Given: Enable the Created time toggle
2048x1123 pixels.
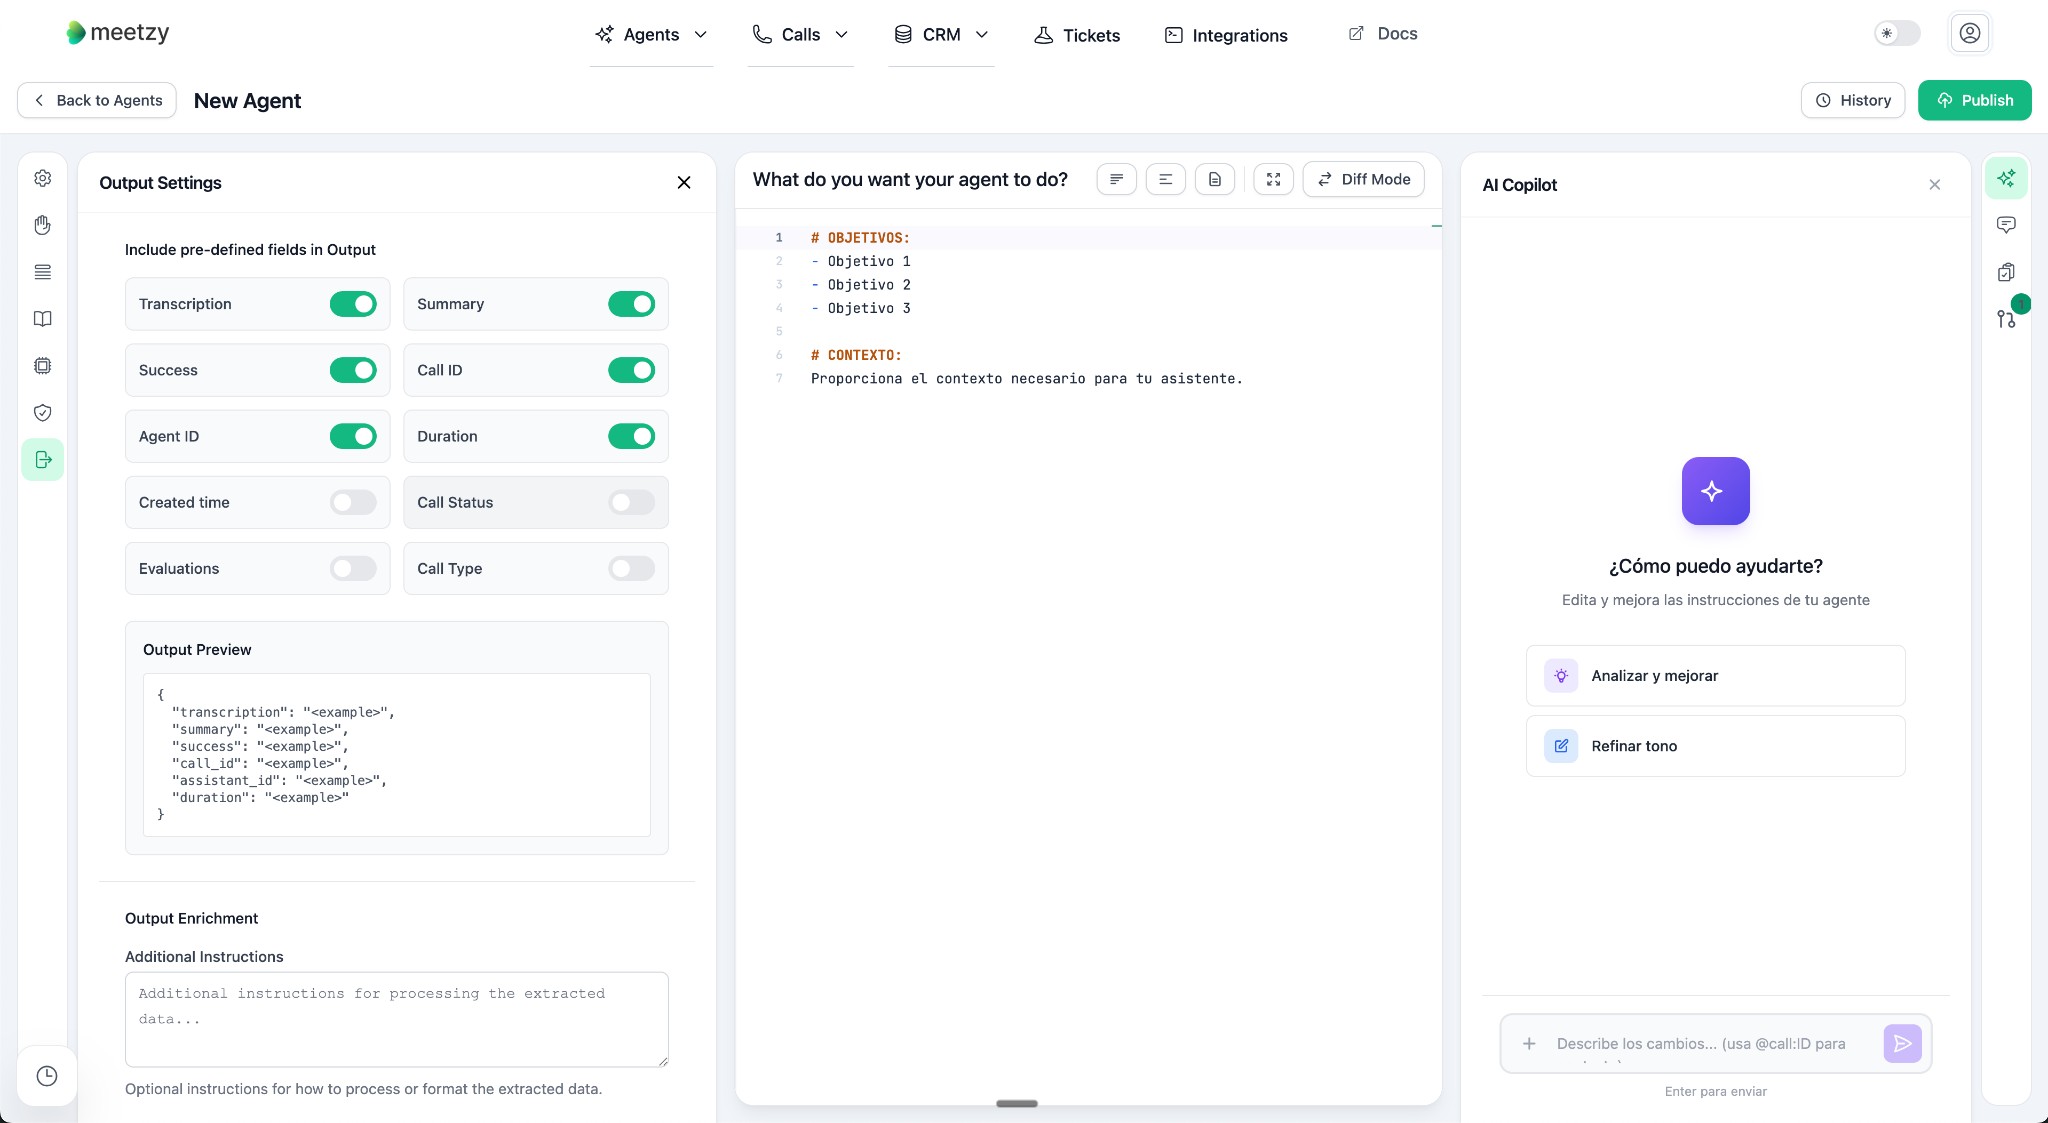Looking at the screenshot, I should (x=353, y=502).
